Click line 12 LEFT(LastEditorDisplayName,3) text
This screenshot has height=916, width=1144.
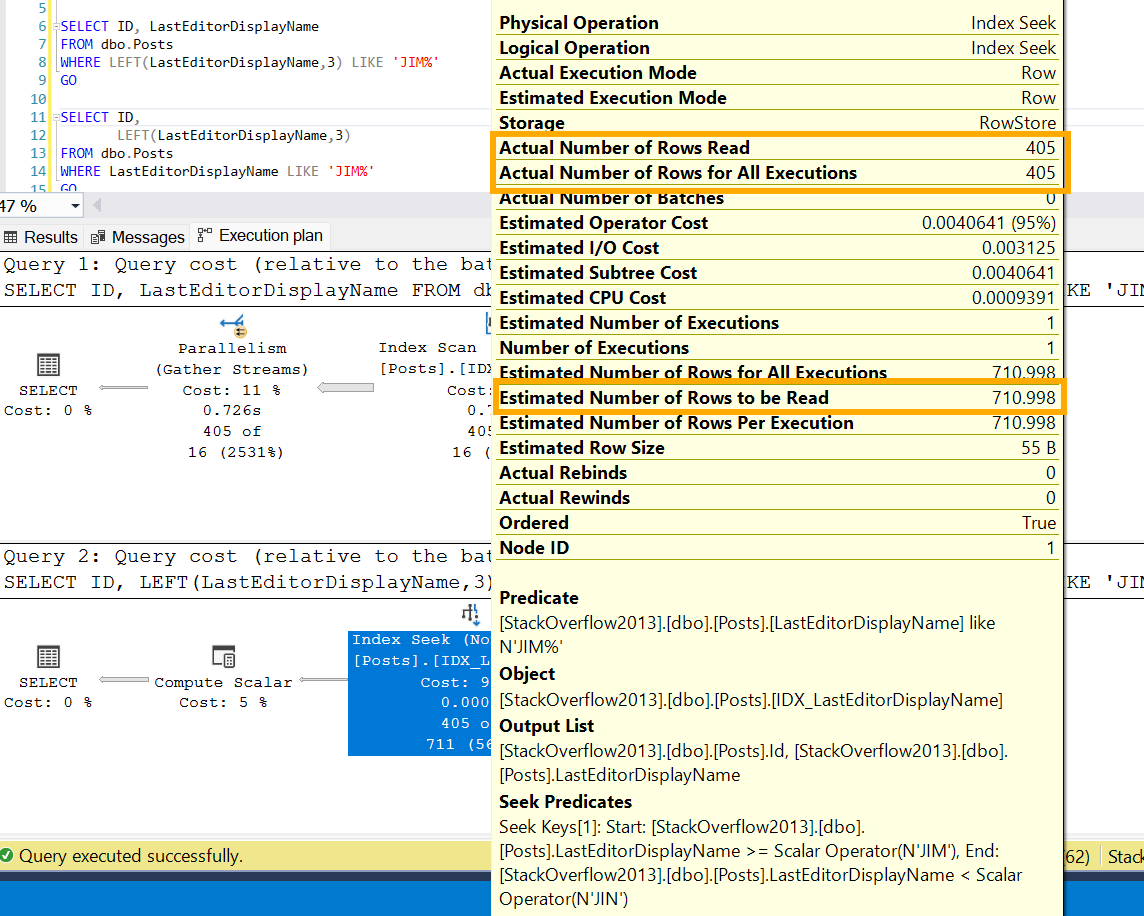(x=233, y=136)
